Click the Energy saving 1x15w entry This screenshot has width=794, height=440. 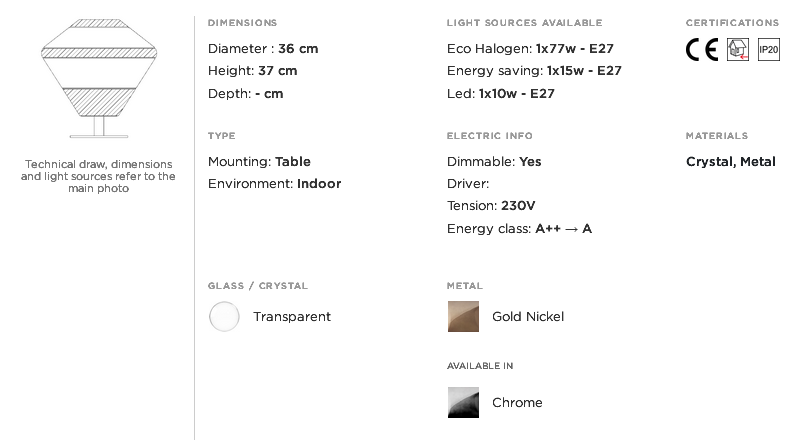(x=534, y=71)
